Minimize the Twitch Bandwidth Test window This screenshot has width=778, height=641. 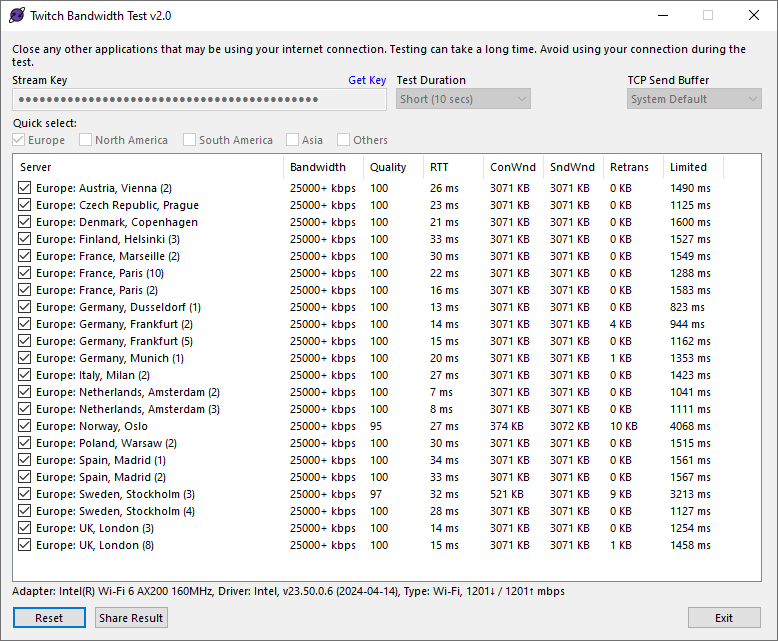click(x=663, y=15)
